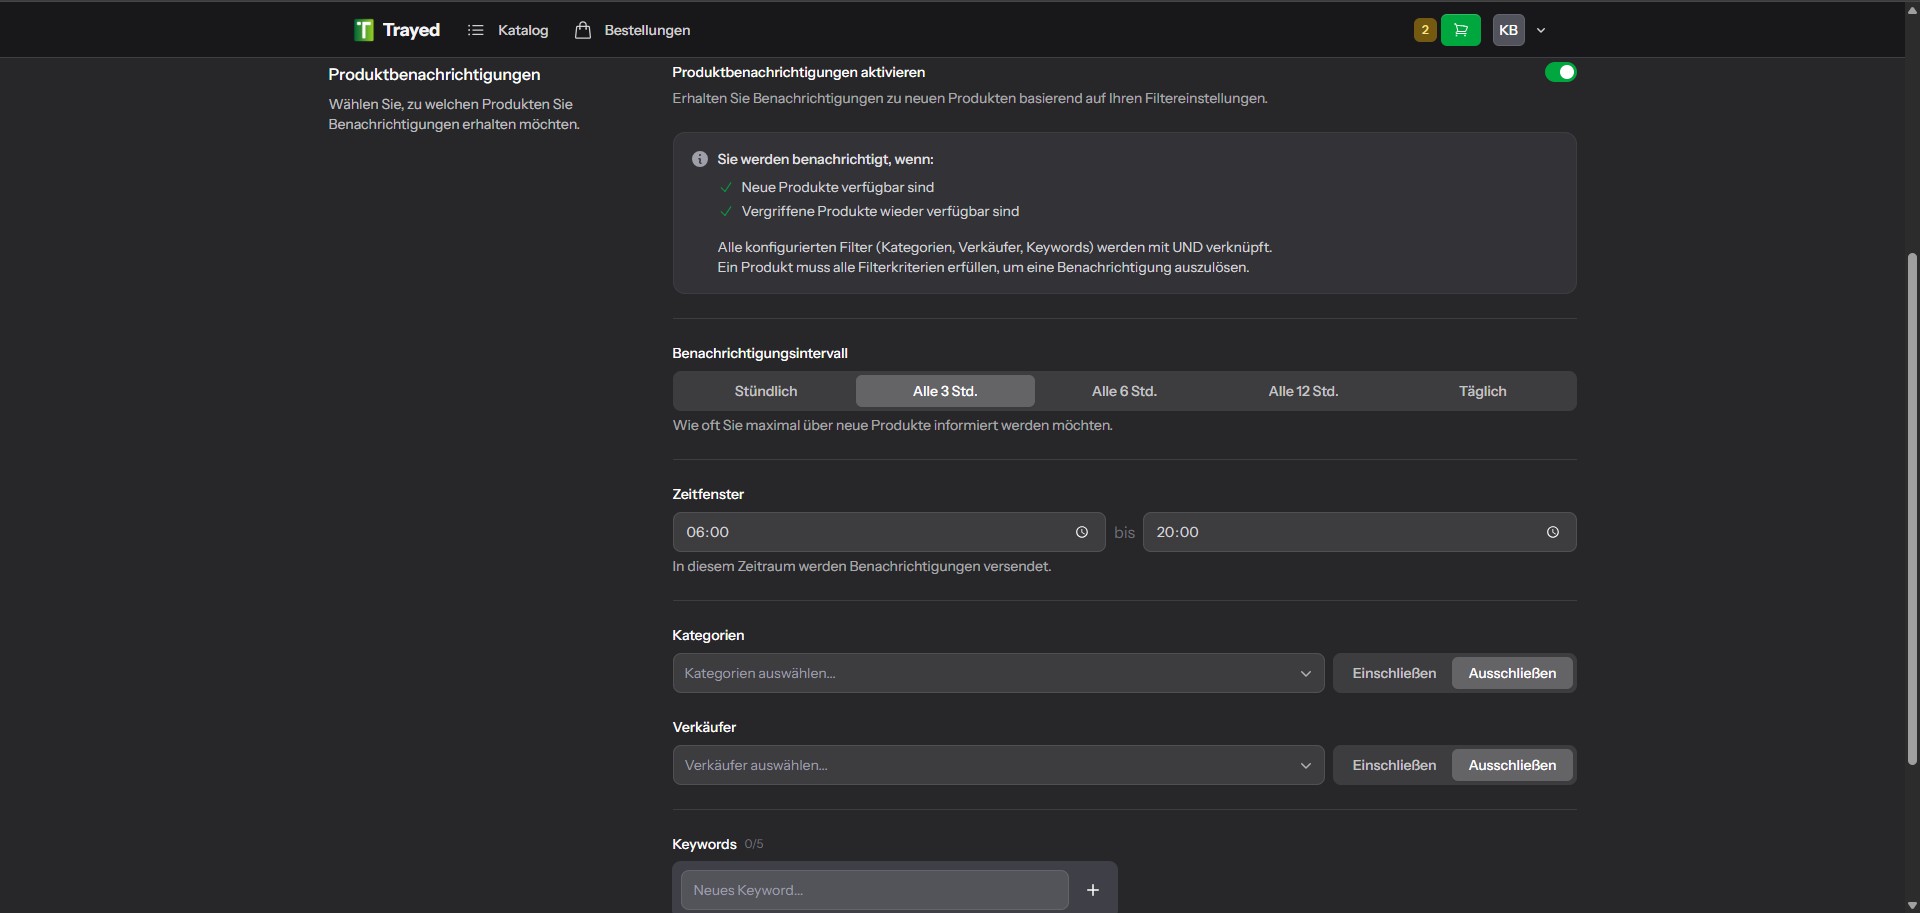Screen dimensions: 1920x913
Task: Disable Produktbenachrichtigungen aktivieren toggle
Action: coord(1562,72)
